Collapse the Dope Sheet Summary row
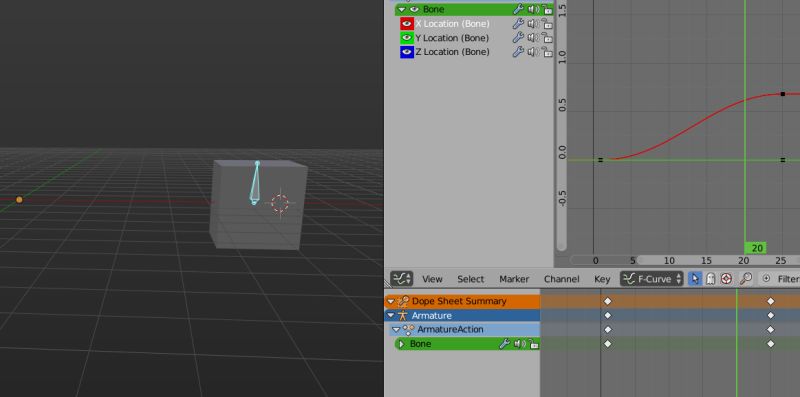Viewport: 800px width, 397px height. [391, 301]
